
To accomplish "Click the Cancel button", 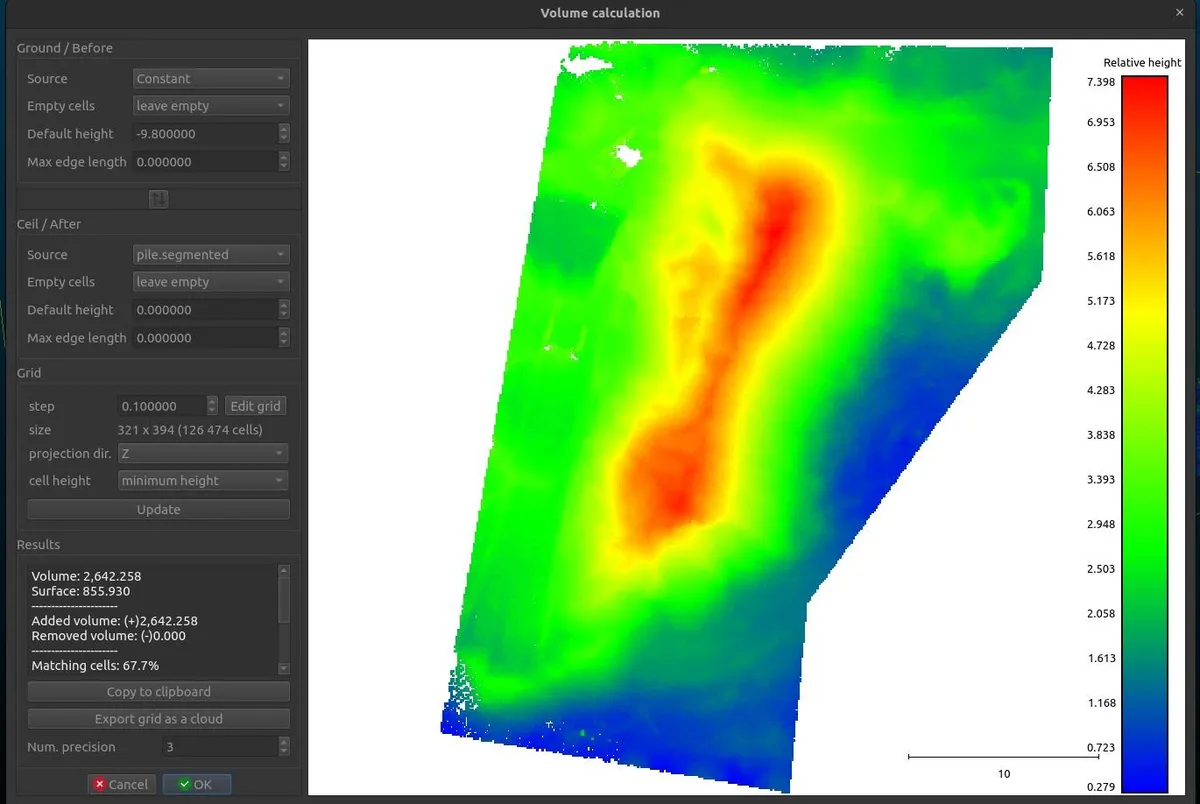I will coord(122,785).
